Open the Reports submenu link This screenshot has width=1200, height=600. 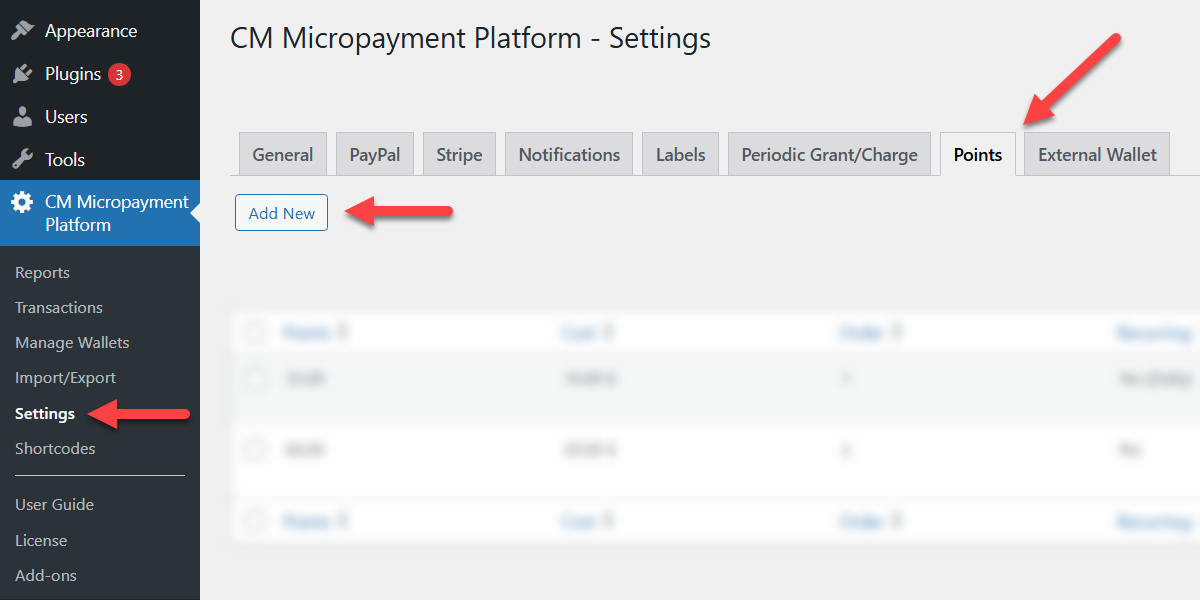point(42,272)
